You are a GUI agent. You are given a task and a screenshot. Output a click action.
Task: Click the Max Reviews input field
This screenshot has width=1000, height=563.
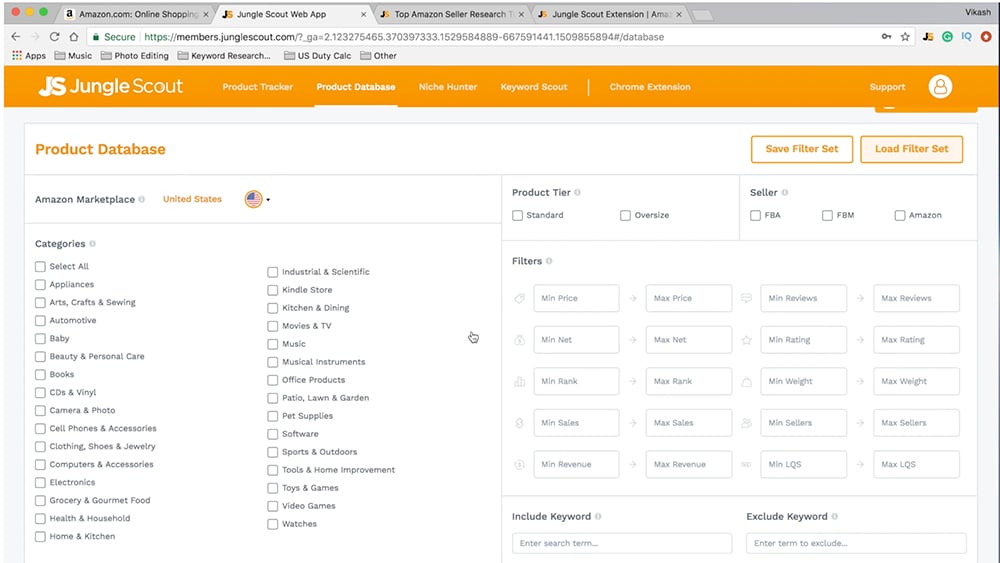point(916,298)
